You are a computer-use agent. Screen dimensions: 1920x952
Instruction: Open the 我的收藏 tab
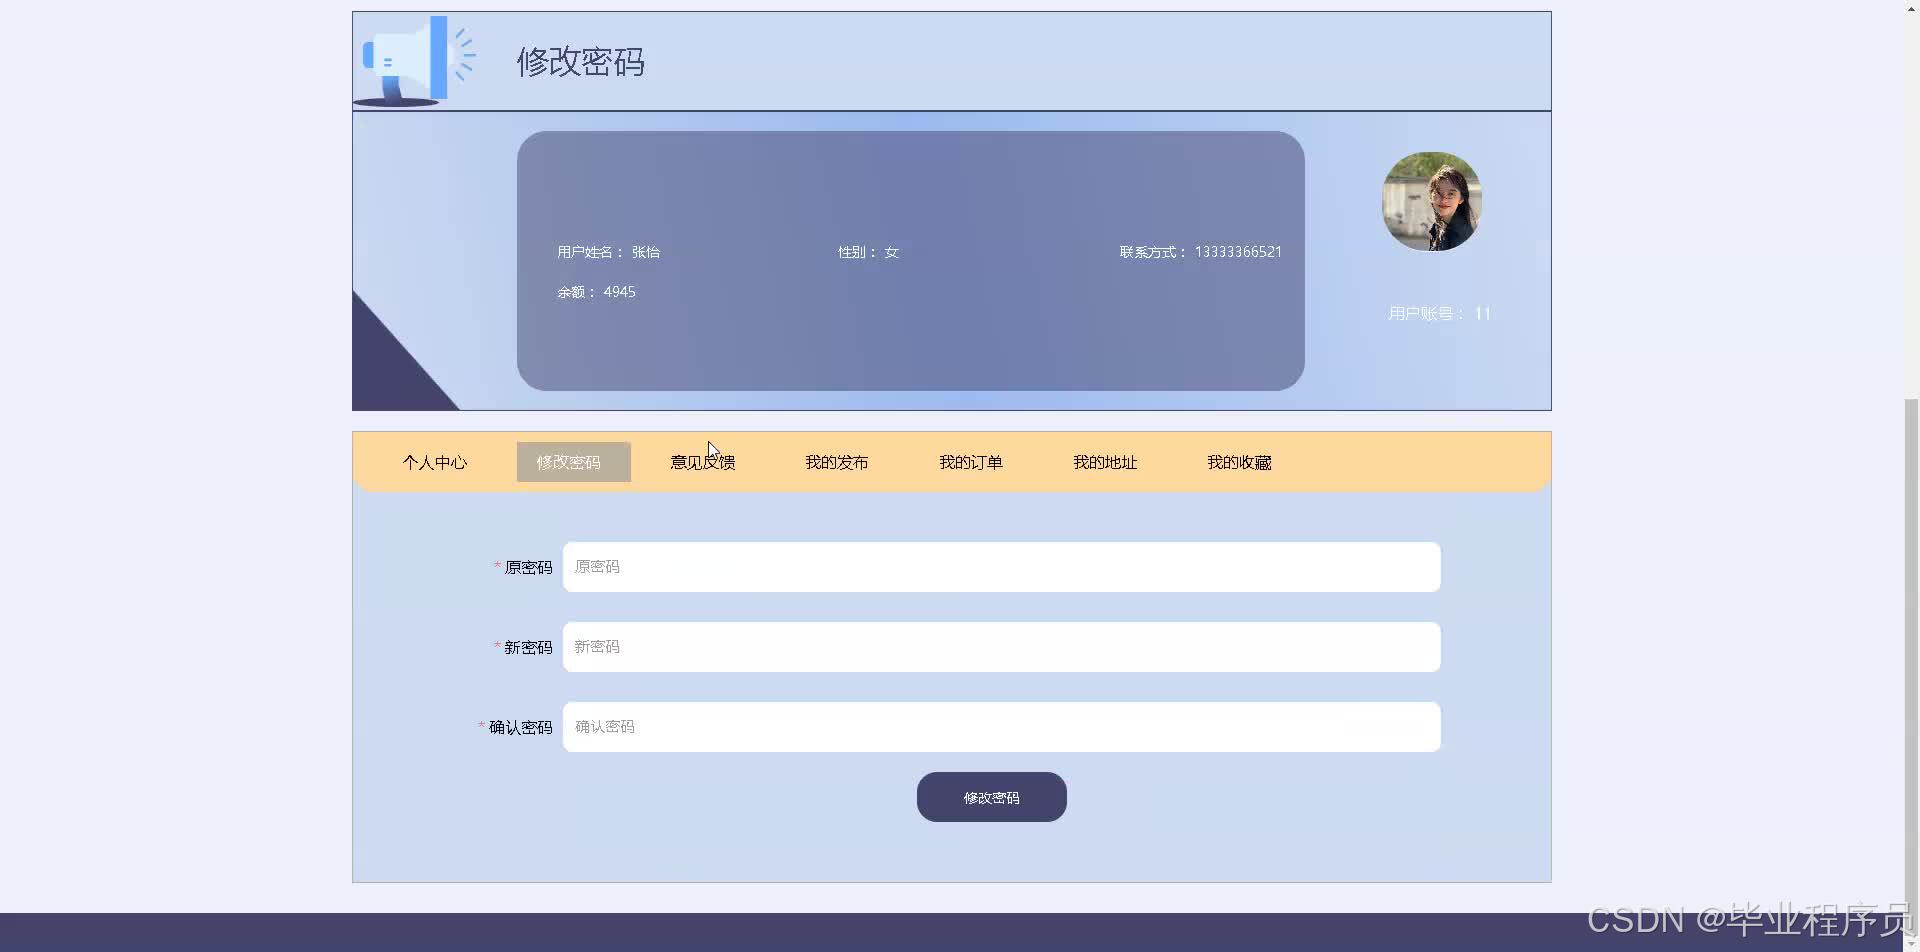tap(1239, 462)
